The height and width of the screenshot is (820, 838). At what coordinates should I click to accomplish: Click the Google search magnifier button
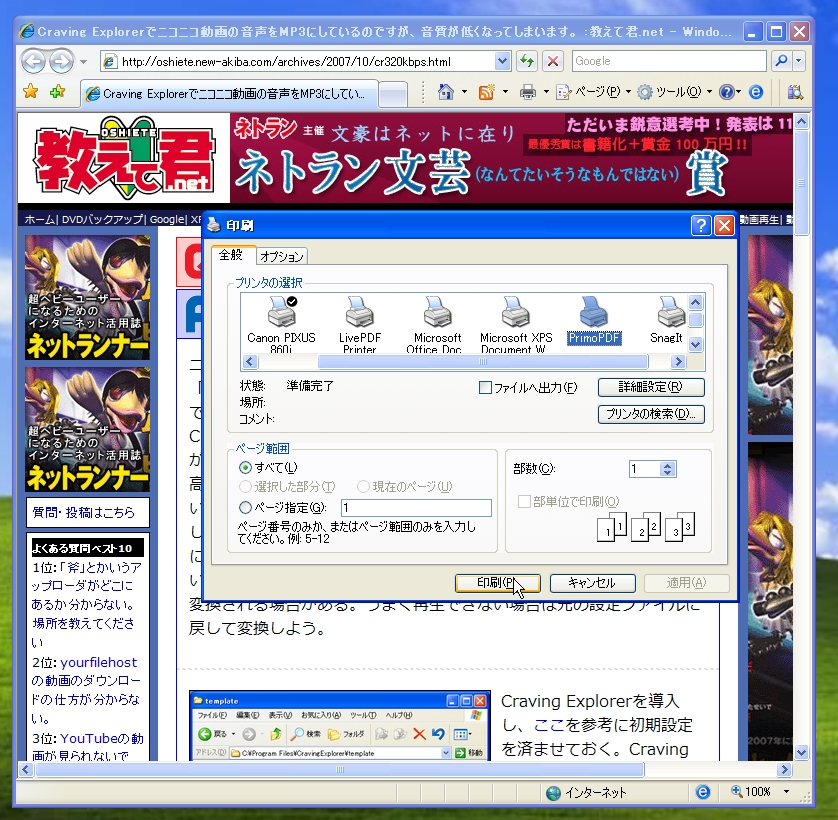point(781,61)
